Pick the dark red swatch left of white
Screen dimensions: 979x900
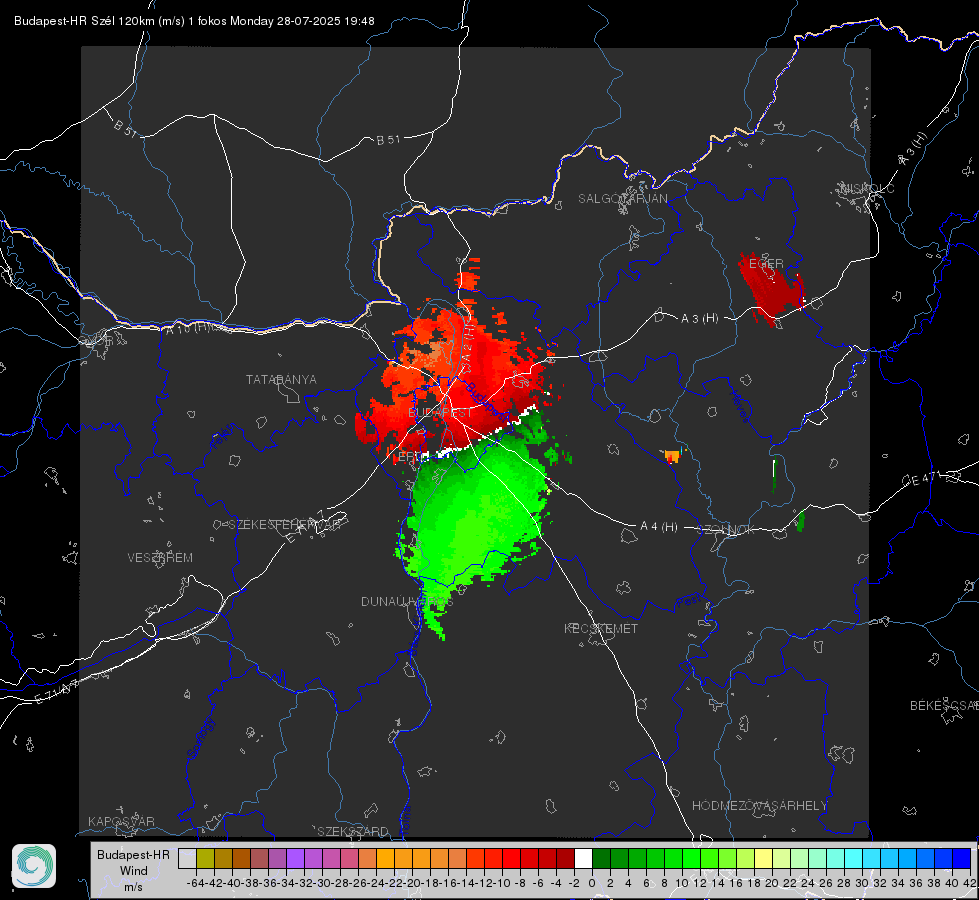click(x=565, y=858)
